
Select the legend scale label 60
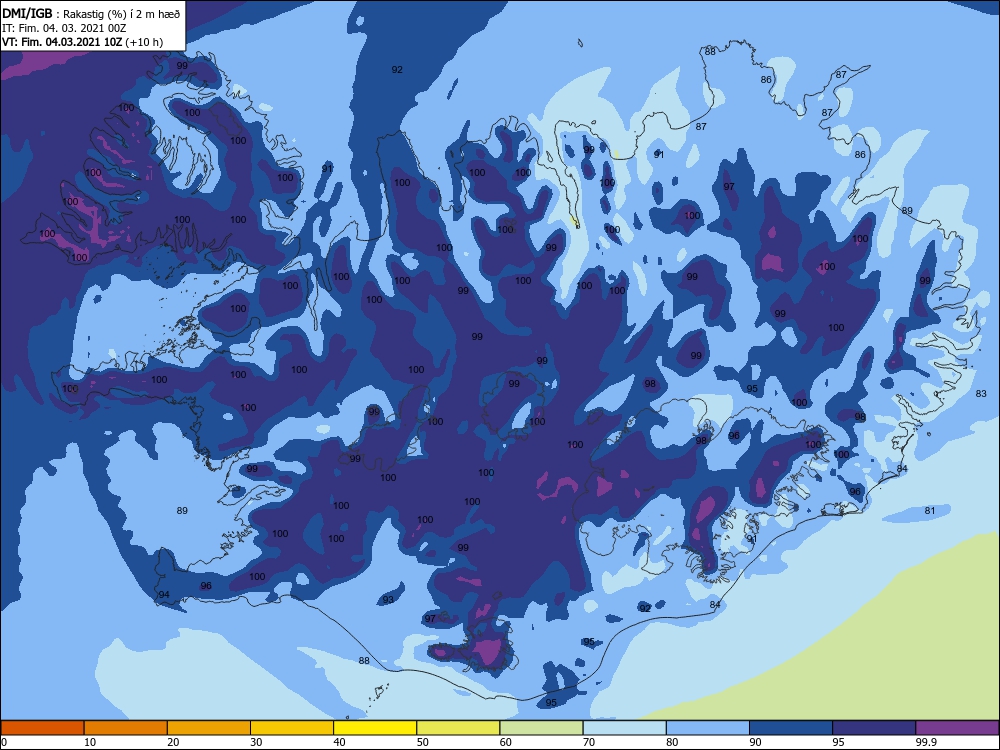coord(506,742)
